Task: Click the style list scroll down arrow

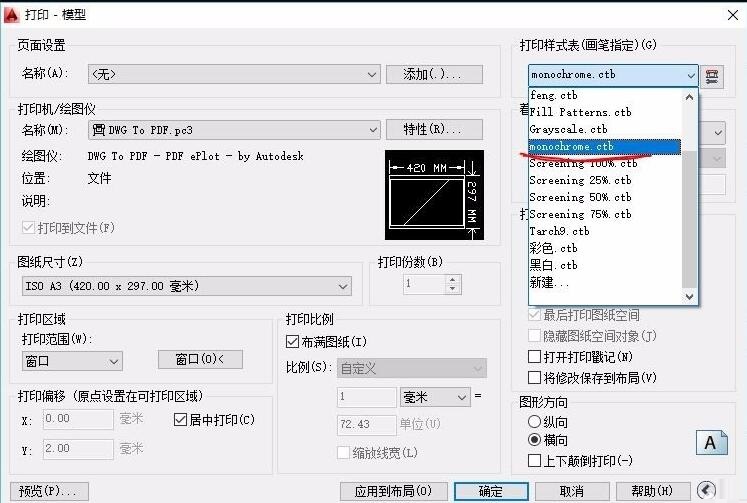Action: pyautogui.click(x=689, y=296)
